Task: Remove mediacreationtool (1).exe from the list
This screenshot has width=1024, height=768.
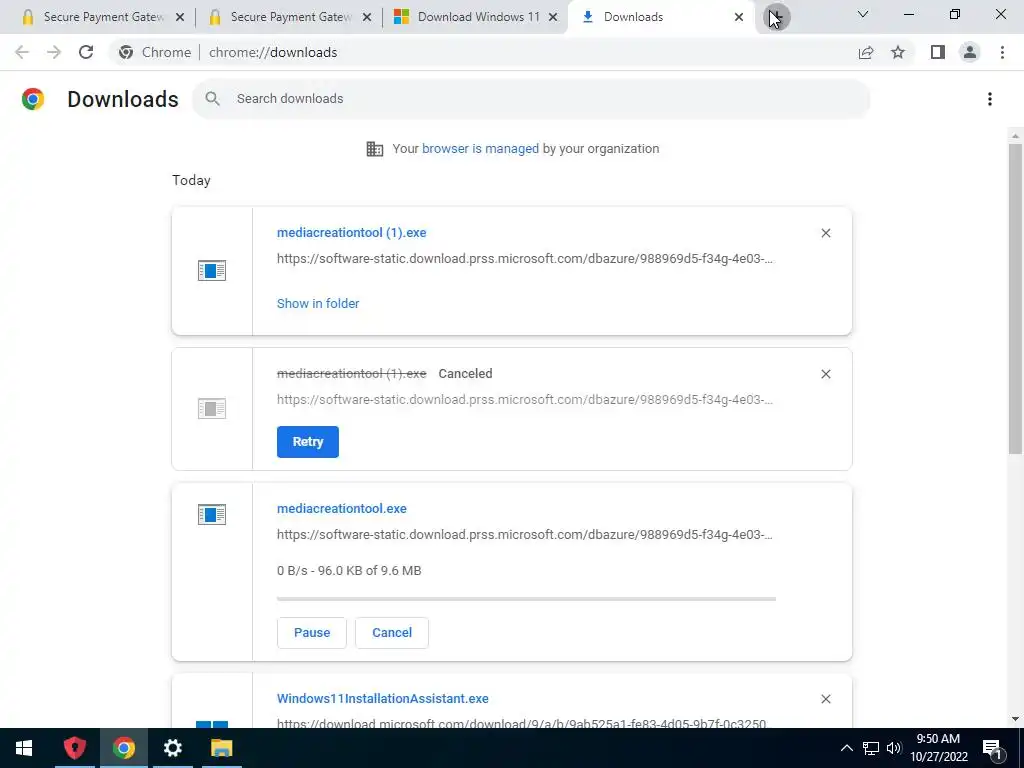Action: tap(825, 233)
